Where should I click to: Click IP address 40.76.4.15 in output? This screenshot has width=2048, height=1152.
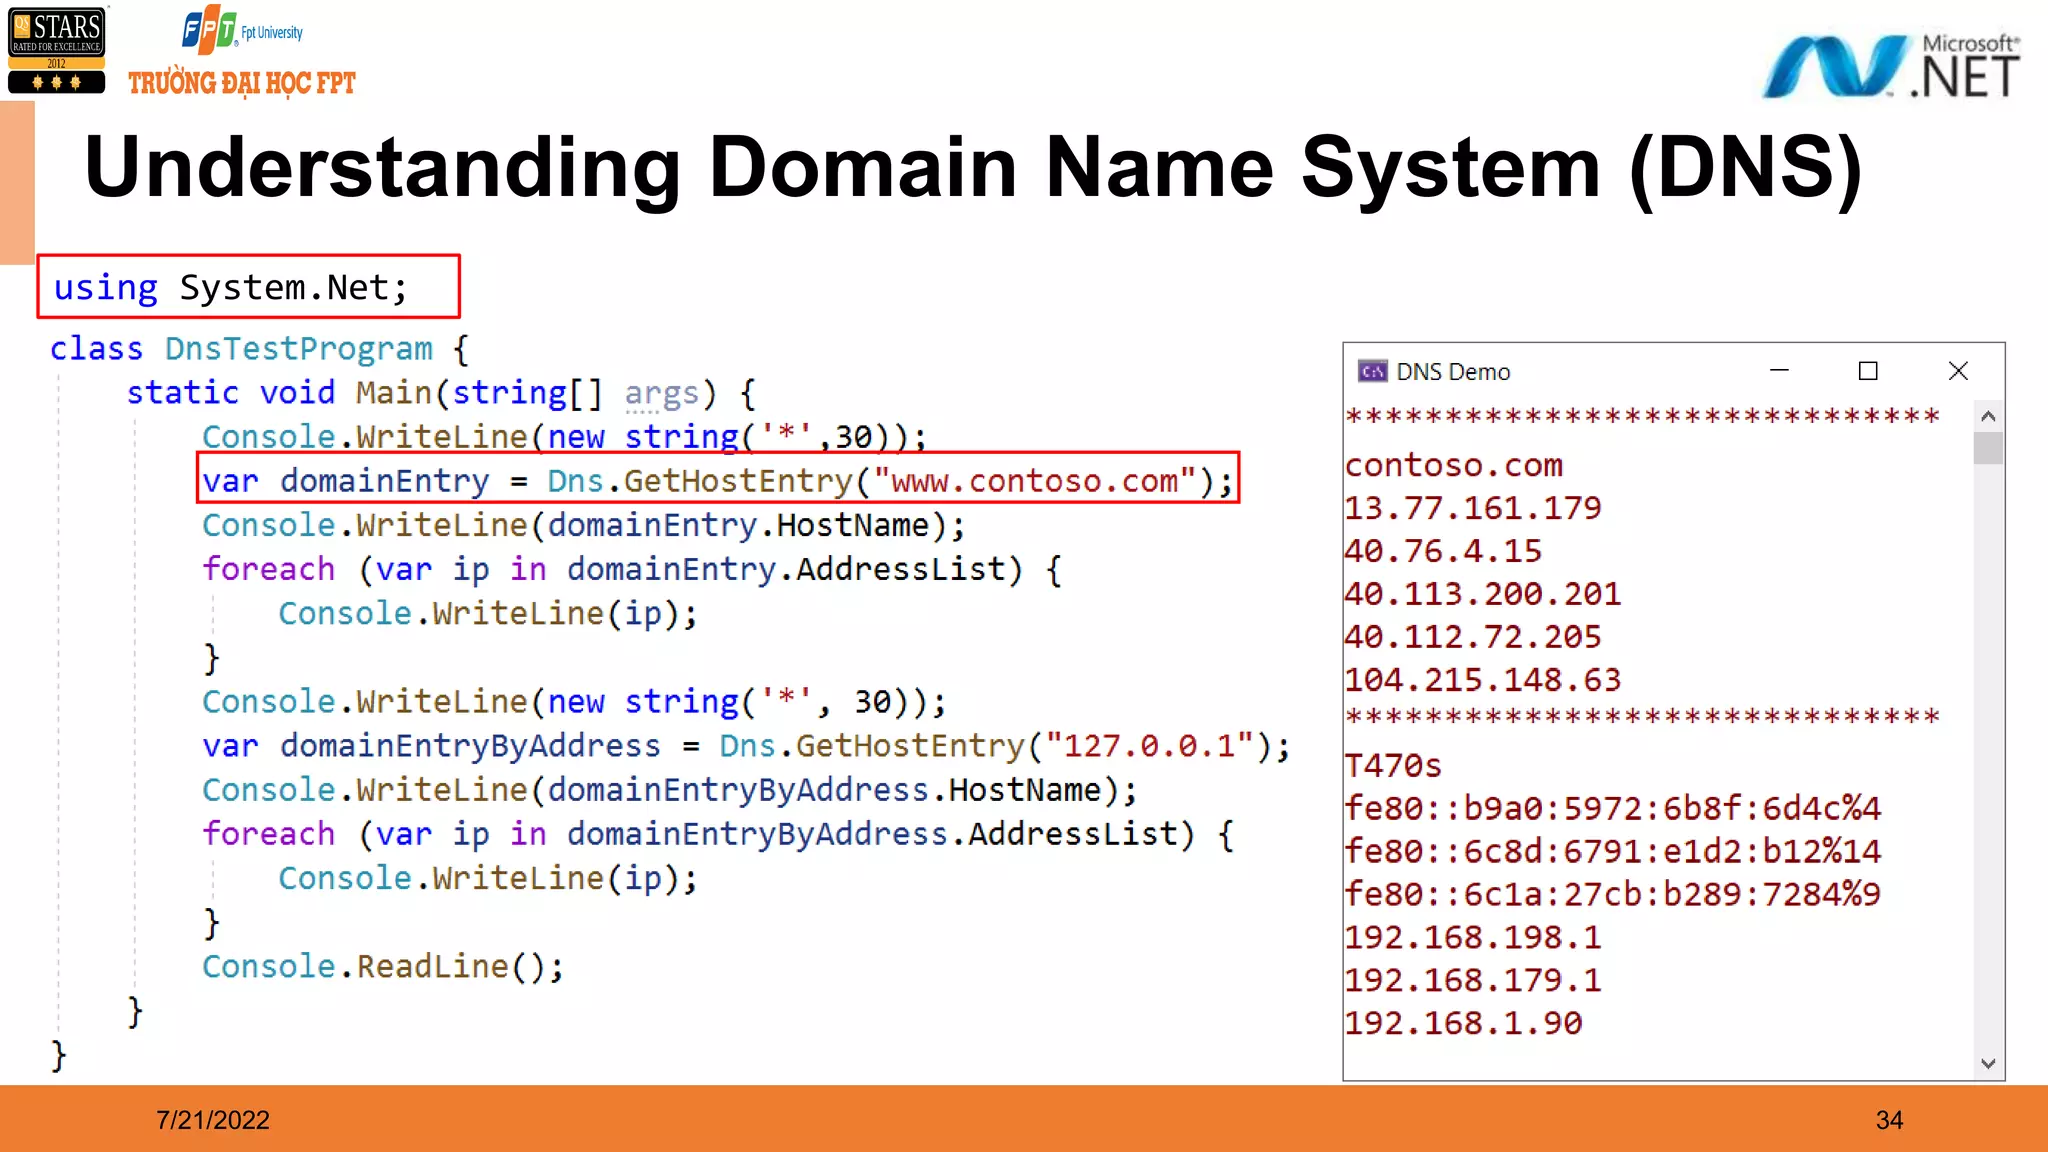pos(1443,551)
